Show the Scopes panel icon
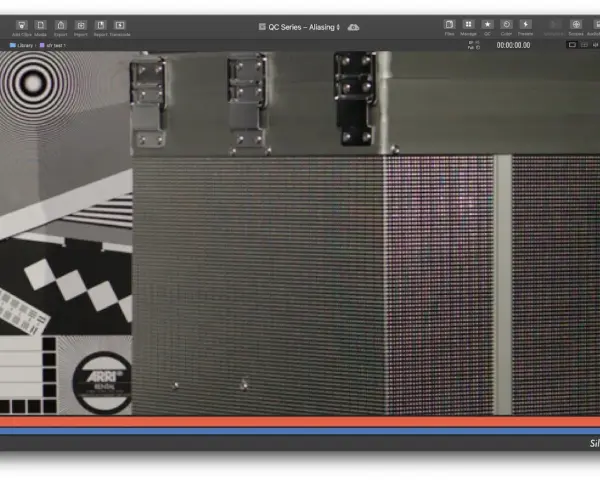 point(576,24)
